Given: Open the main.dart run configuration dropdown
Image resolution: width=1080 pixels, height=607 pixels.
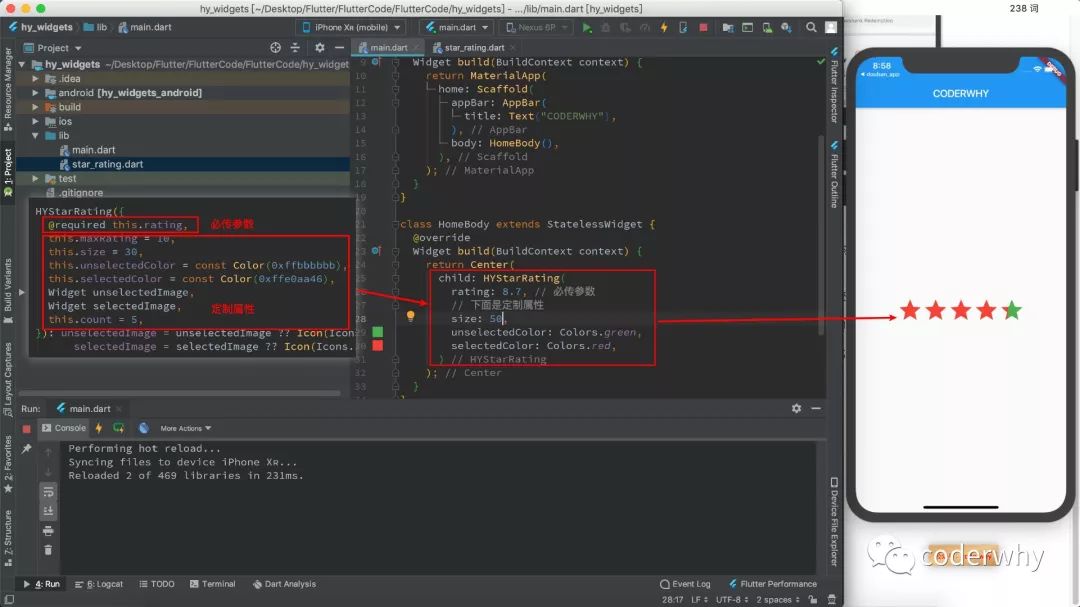Looking at the screenshot, I should click(457, 28).
